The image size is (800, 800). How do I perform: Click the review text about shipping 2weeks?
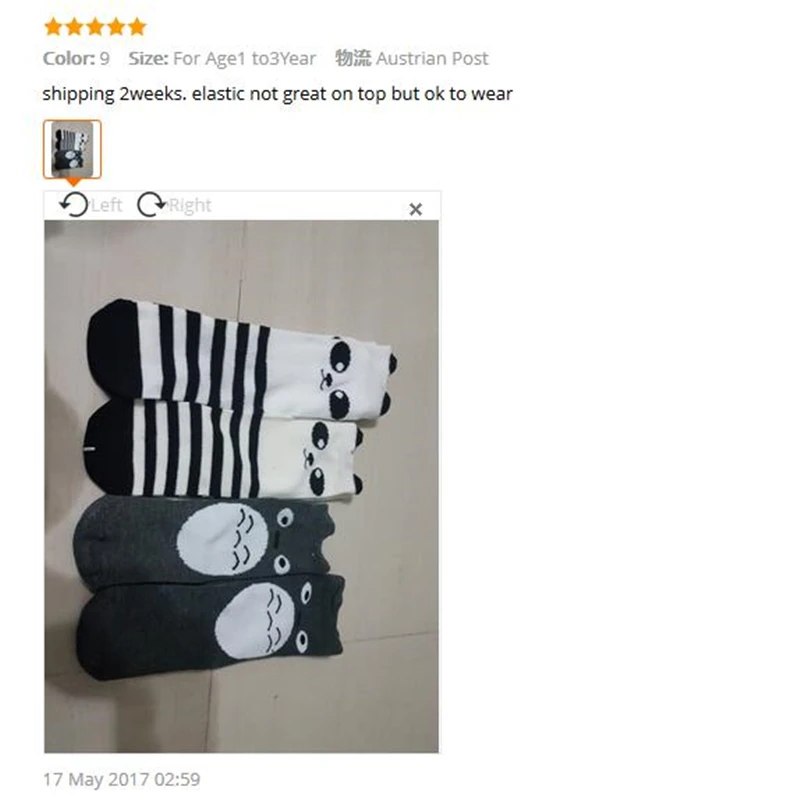click(x=277, y=94)
